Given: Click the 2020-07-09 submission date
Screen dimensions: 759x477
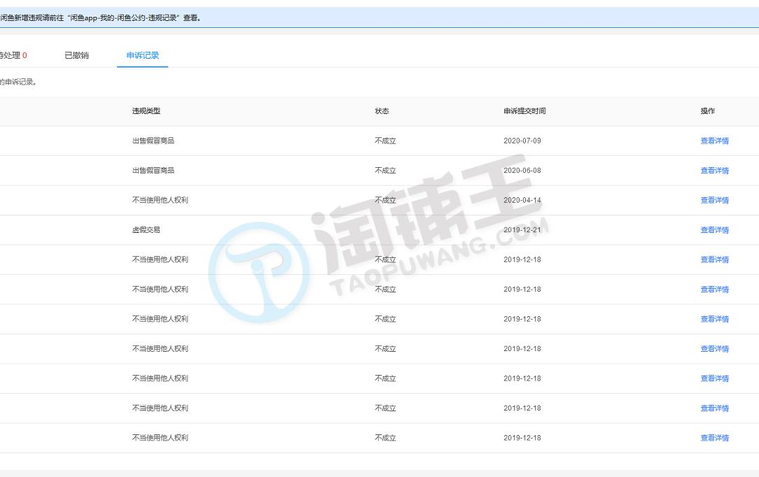Looking at the screenshot, I should 522,141.
